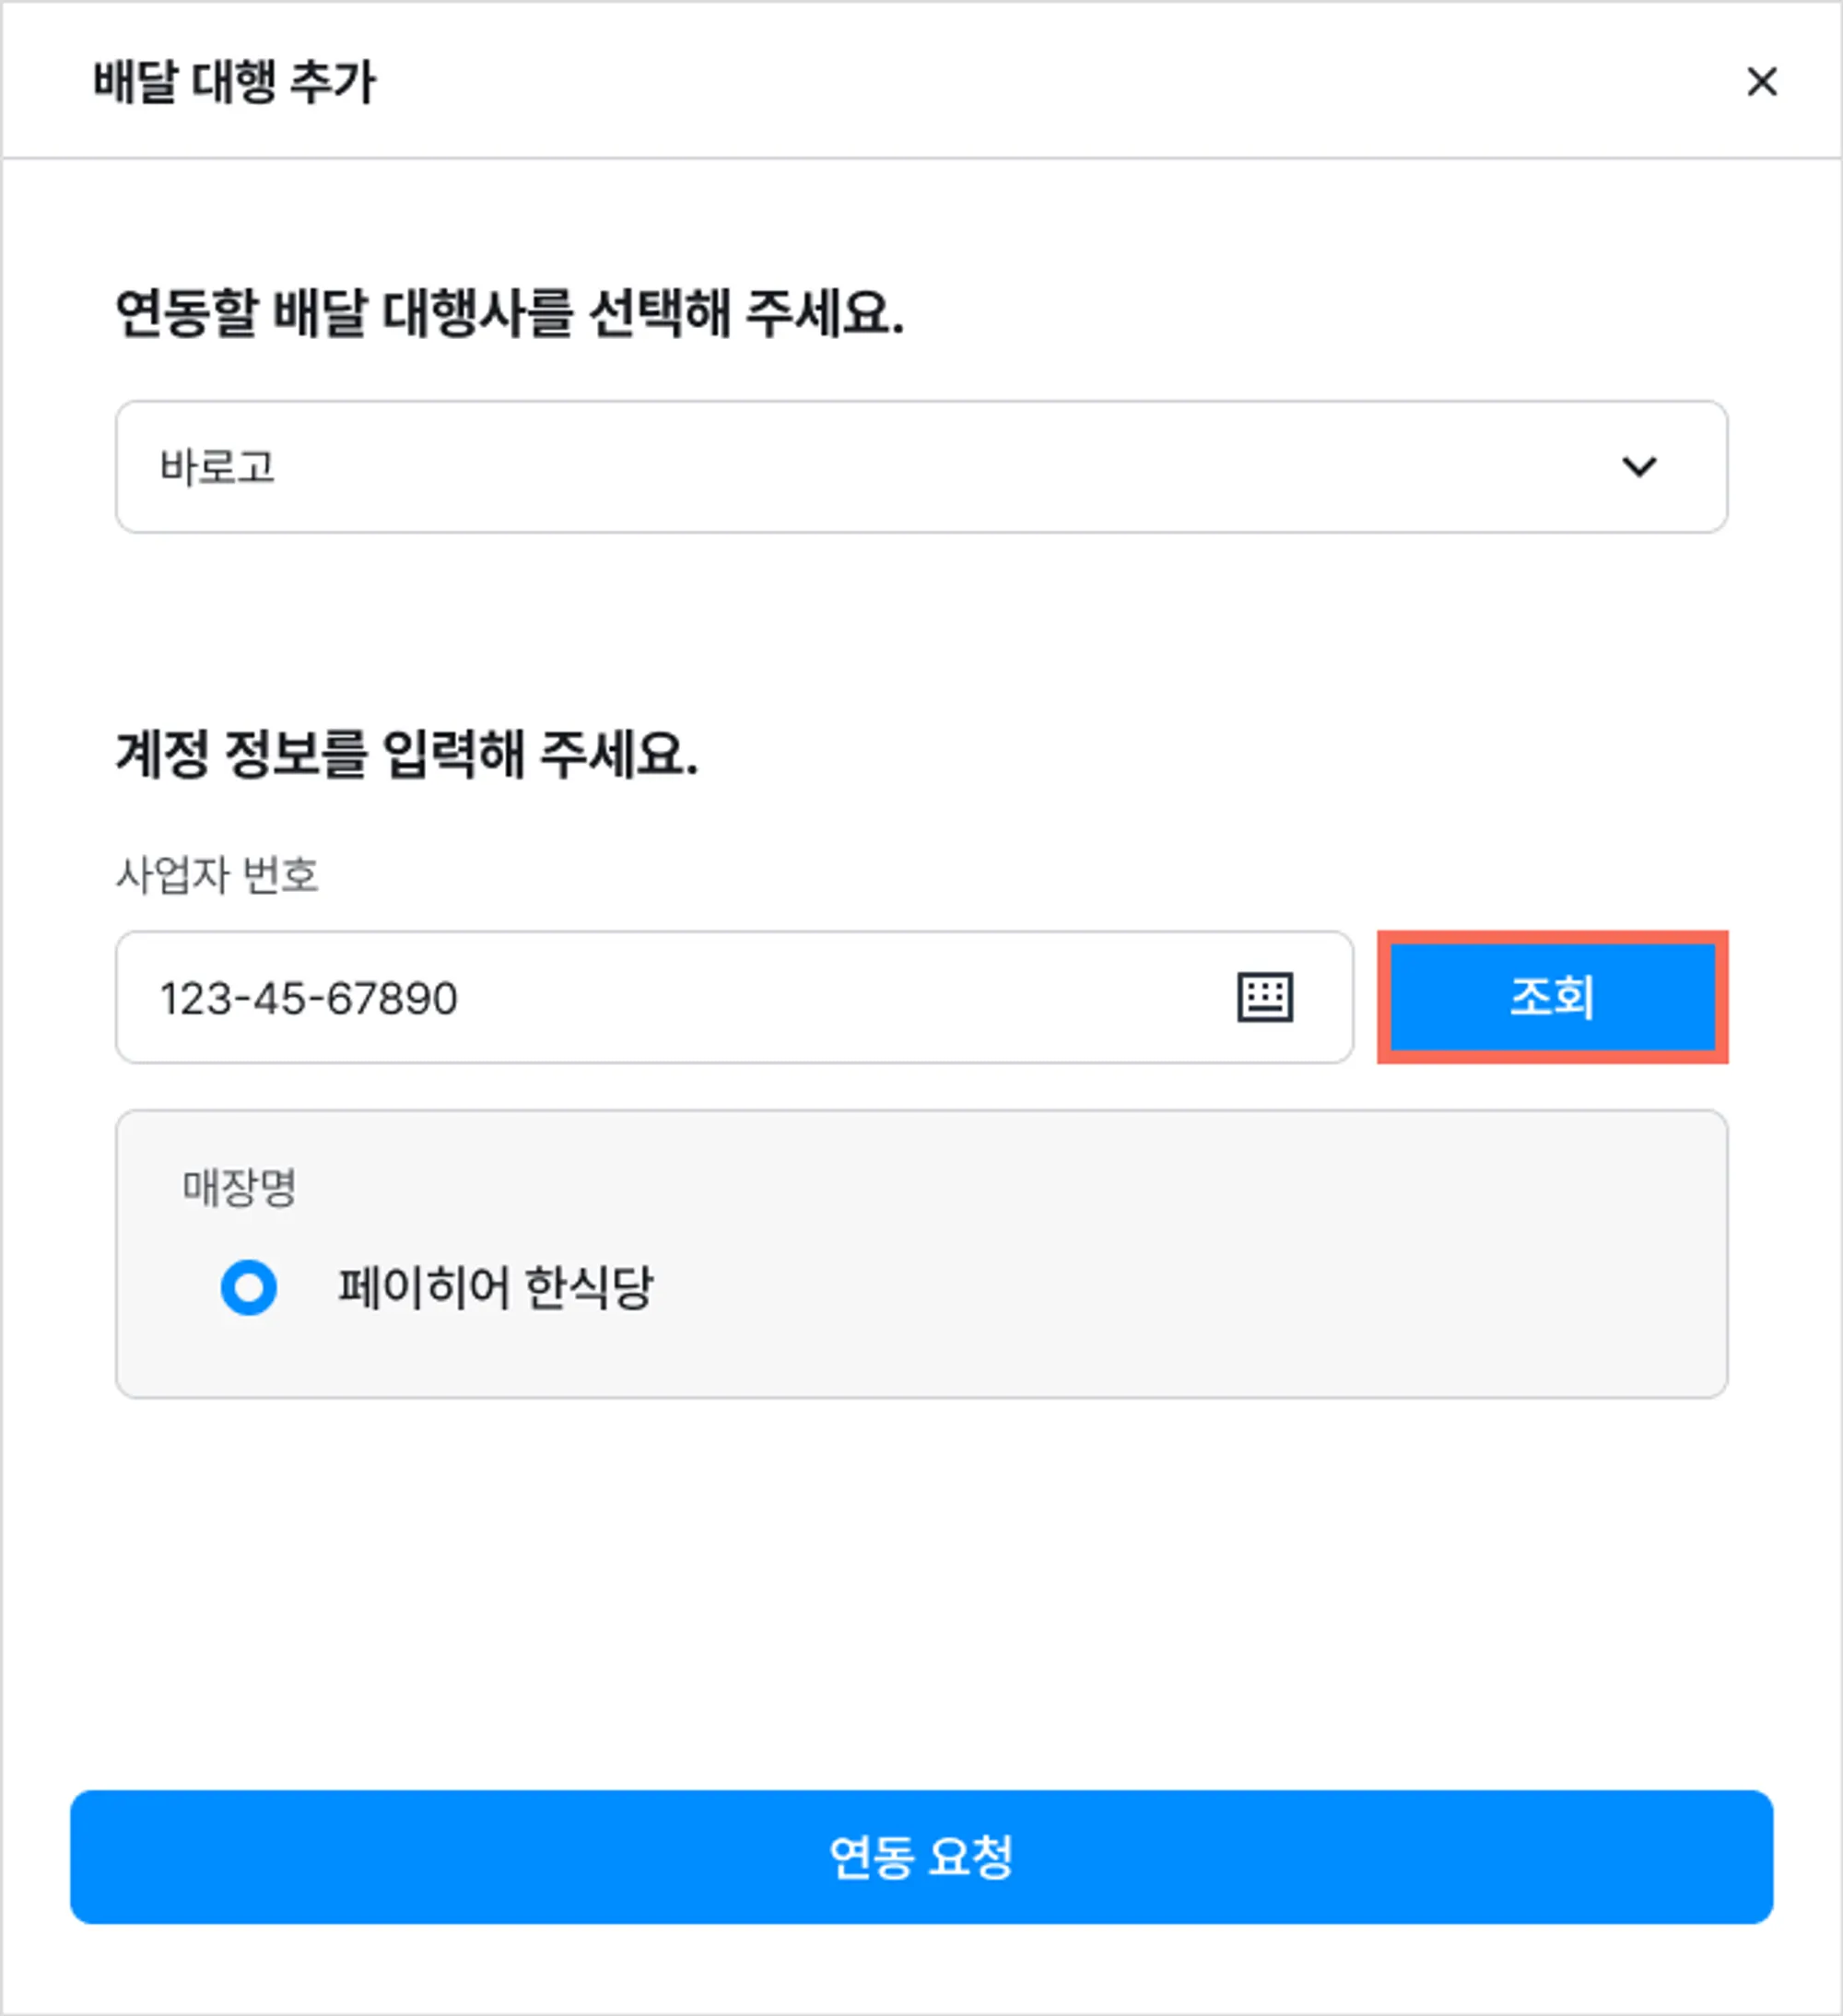
Task: Click blank area above 연동 요청 button
Action: pos(921,1600)
